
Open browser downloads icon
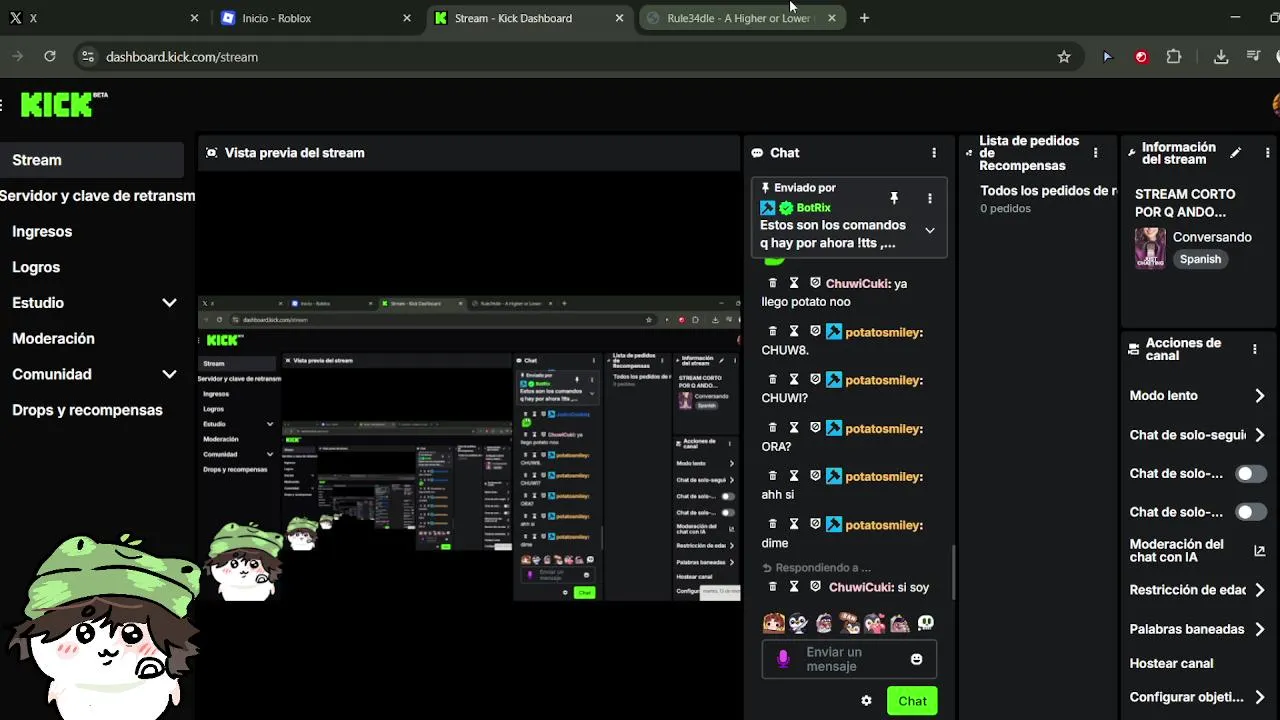(x=1221, y=57)
